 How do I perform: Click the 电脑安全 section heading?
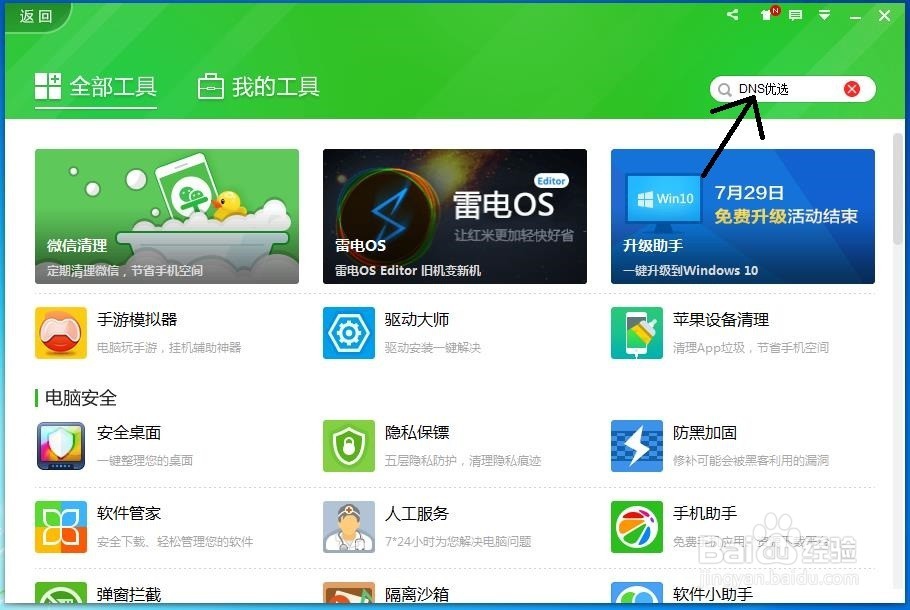[81, 398]
